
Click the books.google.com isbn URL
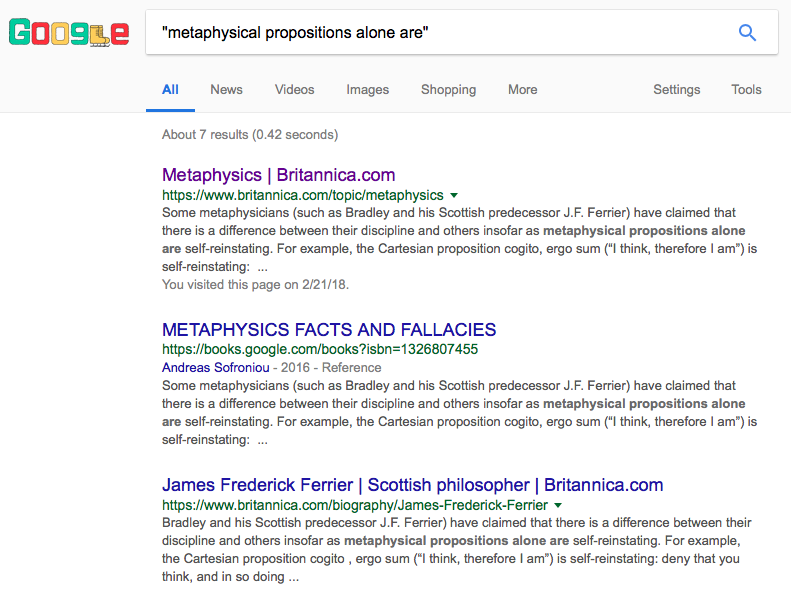320,349
